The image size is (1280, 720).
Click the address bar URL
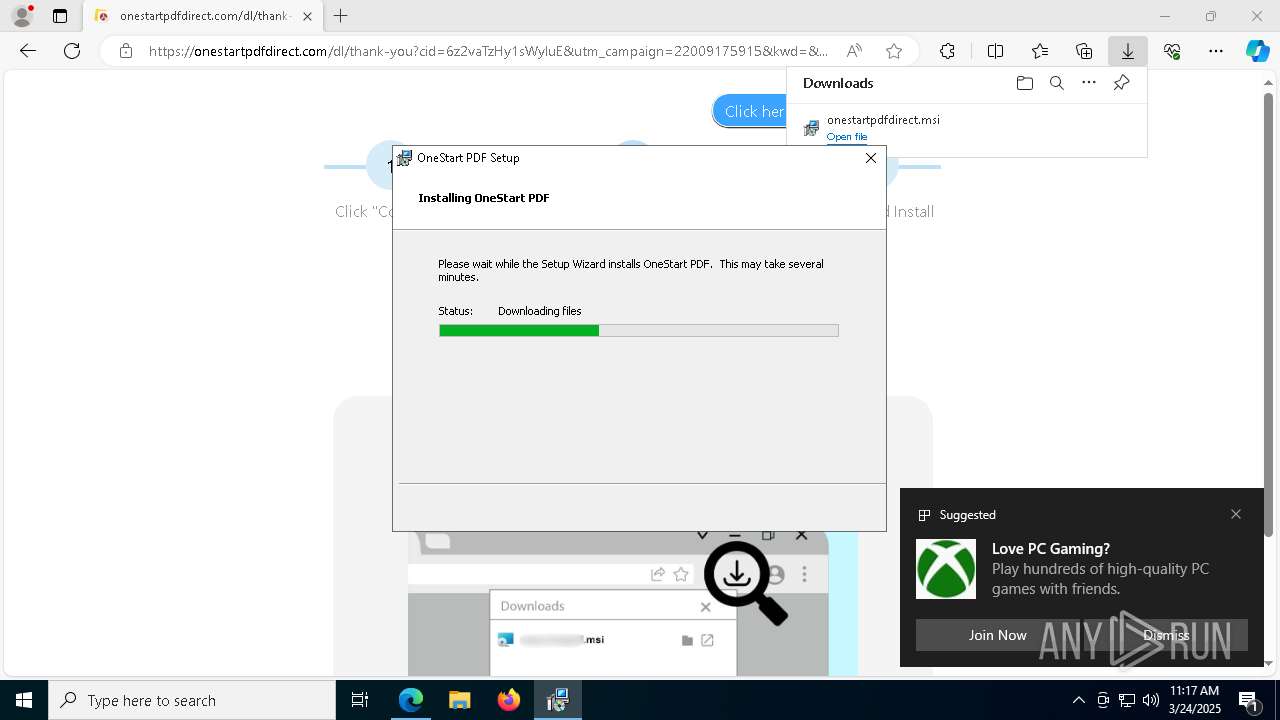[x=488, y=51]
